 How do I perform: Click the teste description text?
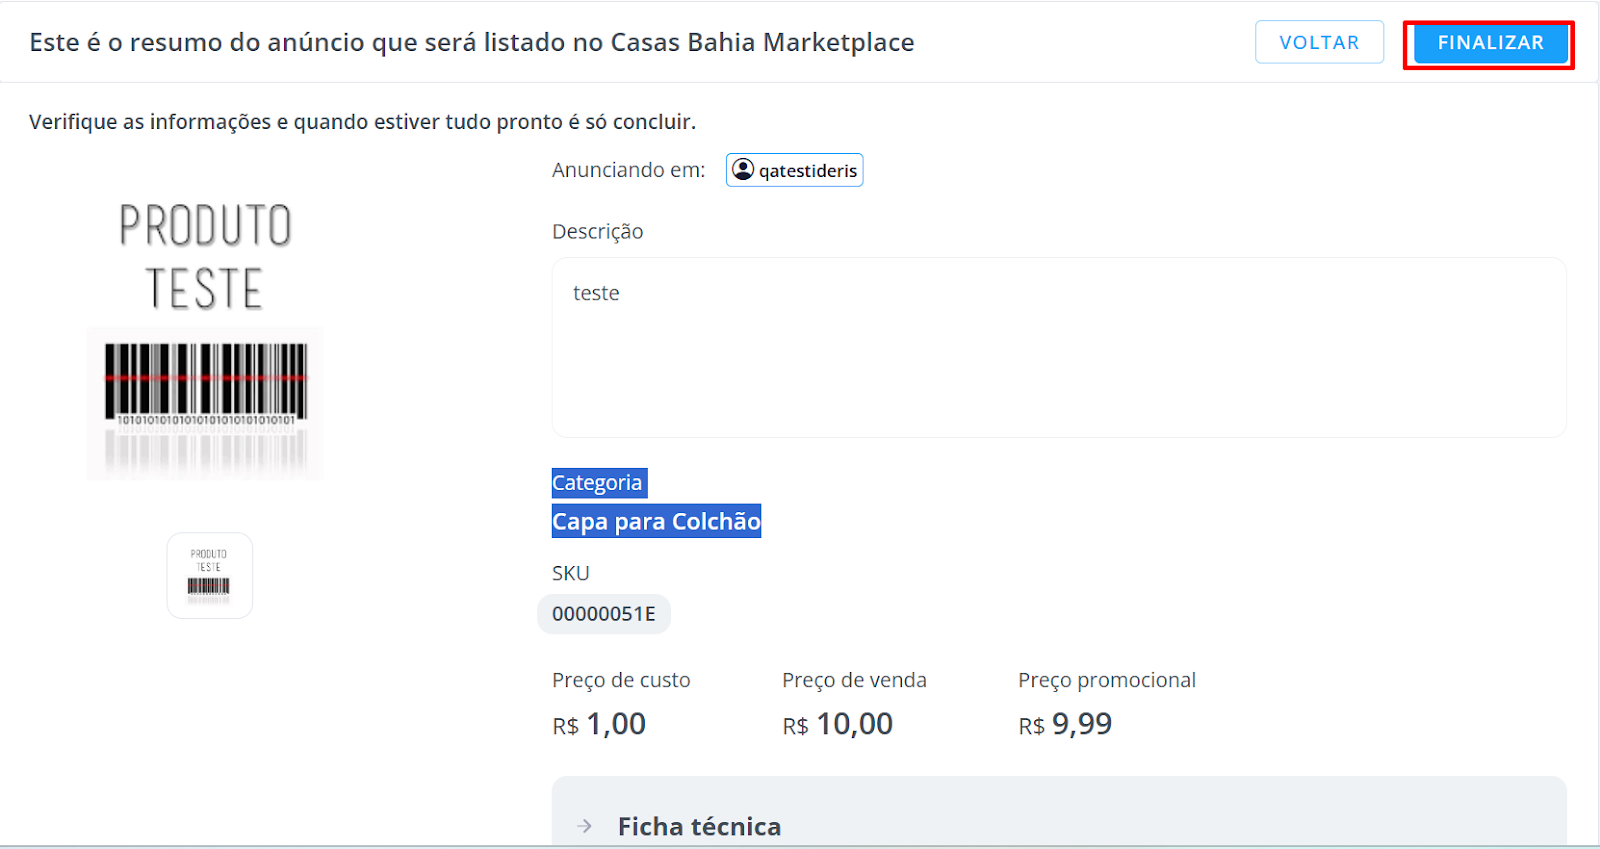596,293
